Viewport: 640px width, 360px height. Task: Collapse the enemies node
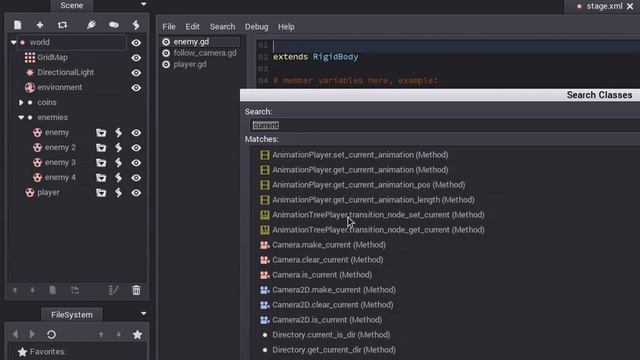[x=21, y=118]
